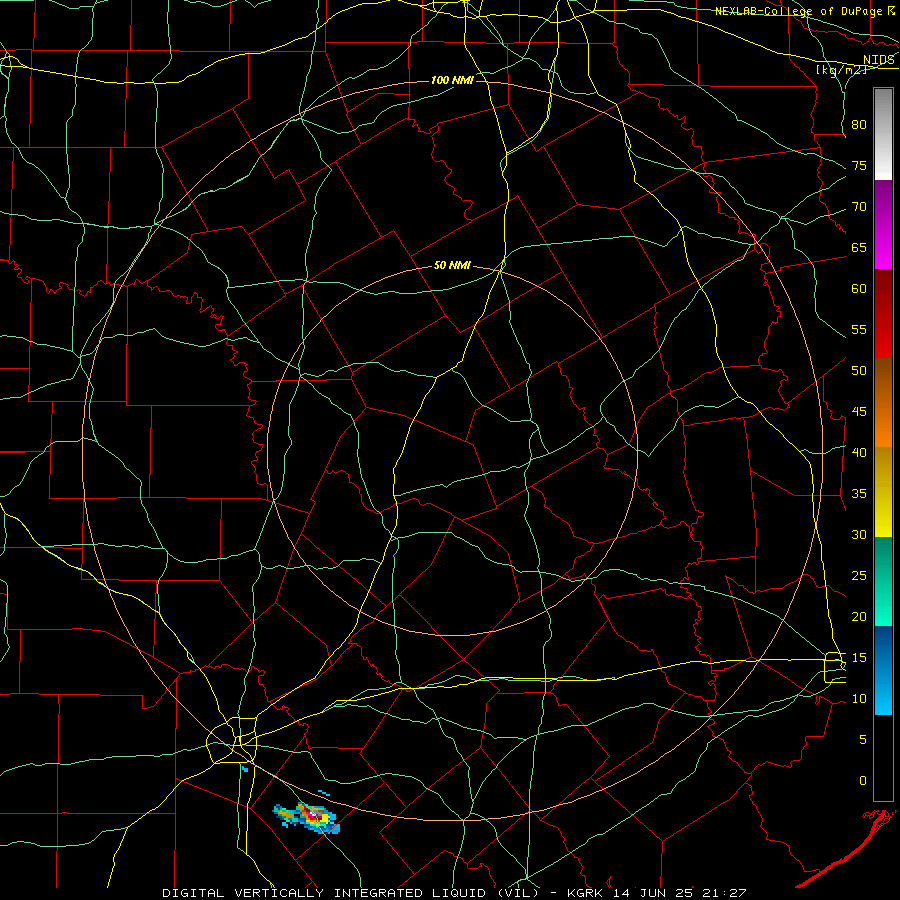Click the 45 value on the color scale
The image size is (900, 900).
tap(859, 412)
